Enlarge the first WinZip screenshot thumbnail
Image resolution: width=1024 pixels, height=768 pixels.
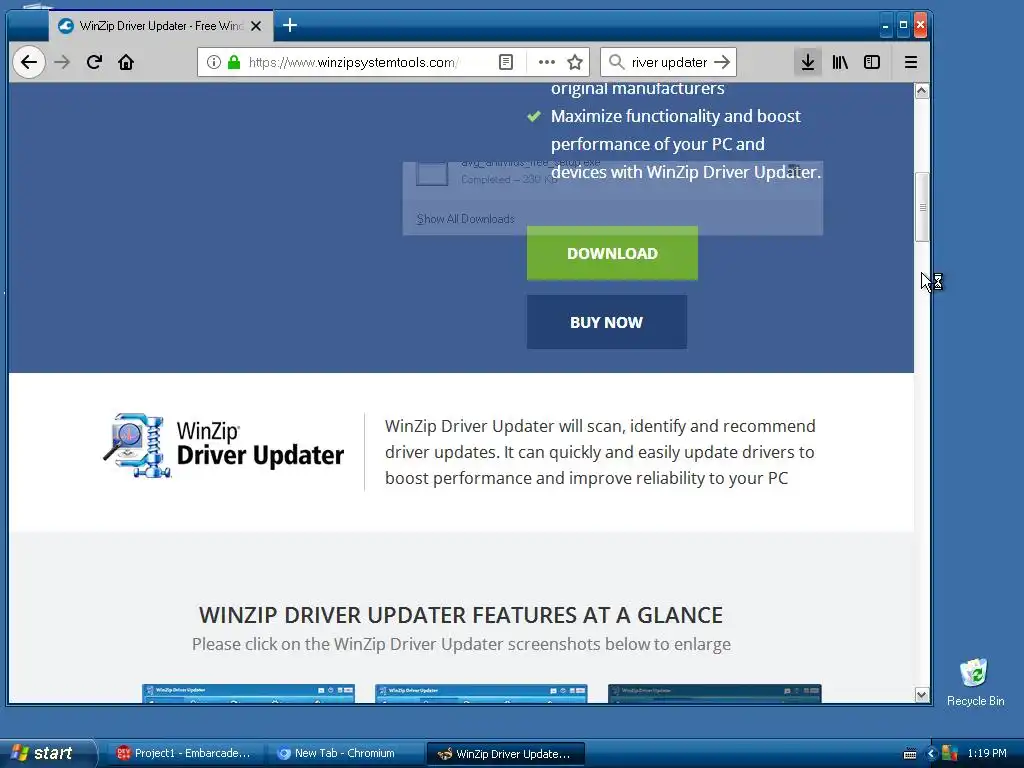click(248, 694)
